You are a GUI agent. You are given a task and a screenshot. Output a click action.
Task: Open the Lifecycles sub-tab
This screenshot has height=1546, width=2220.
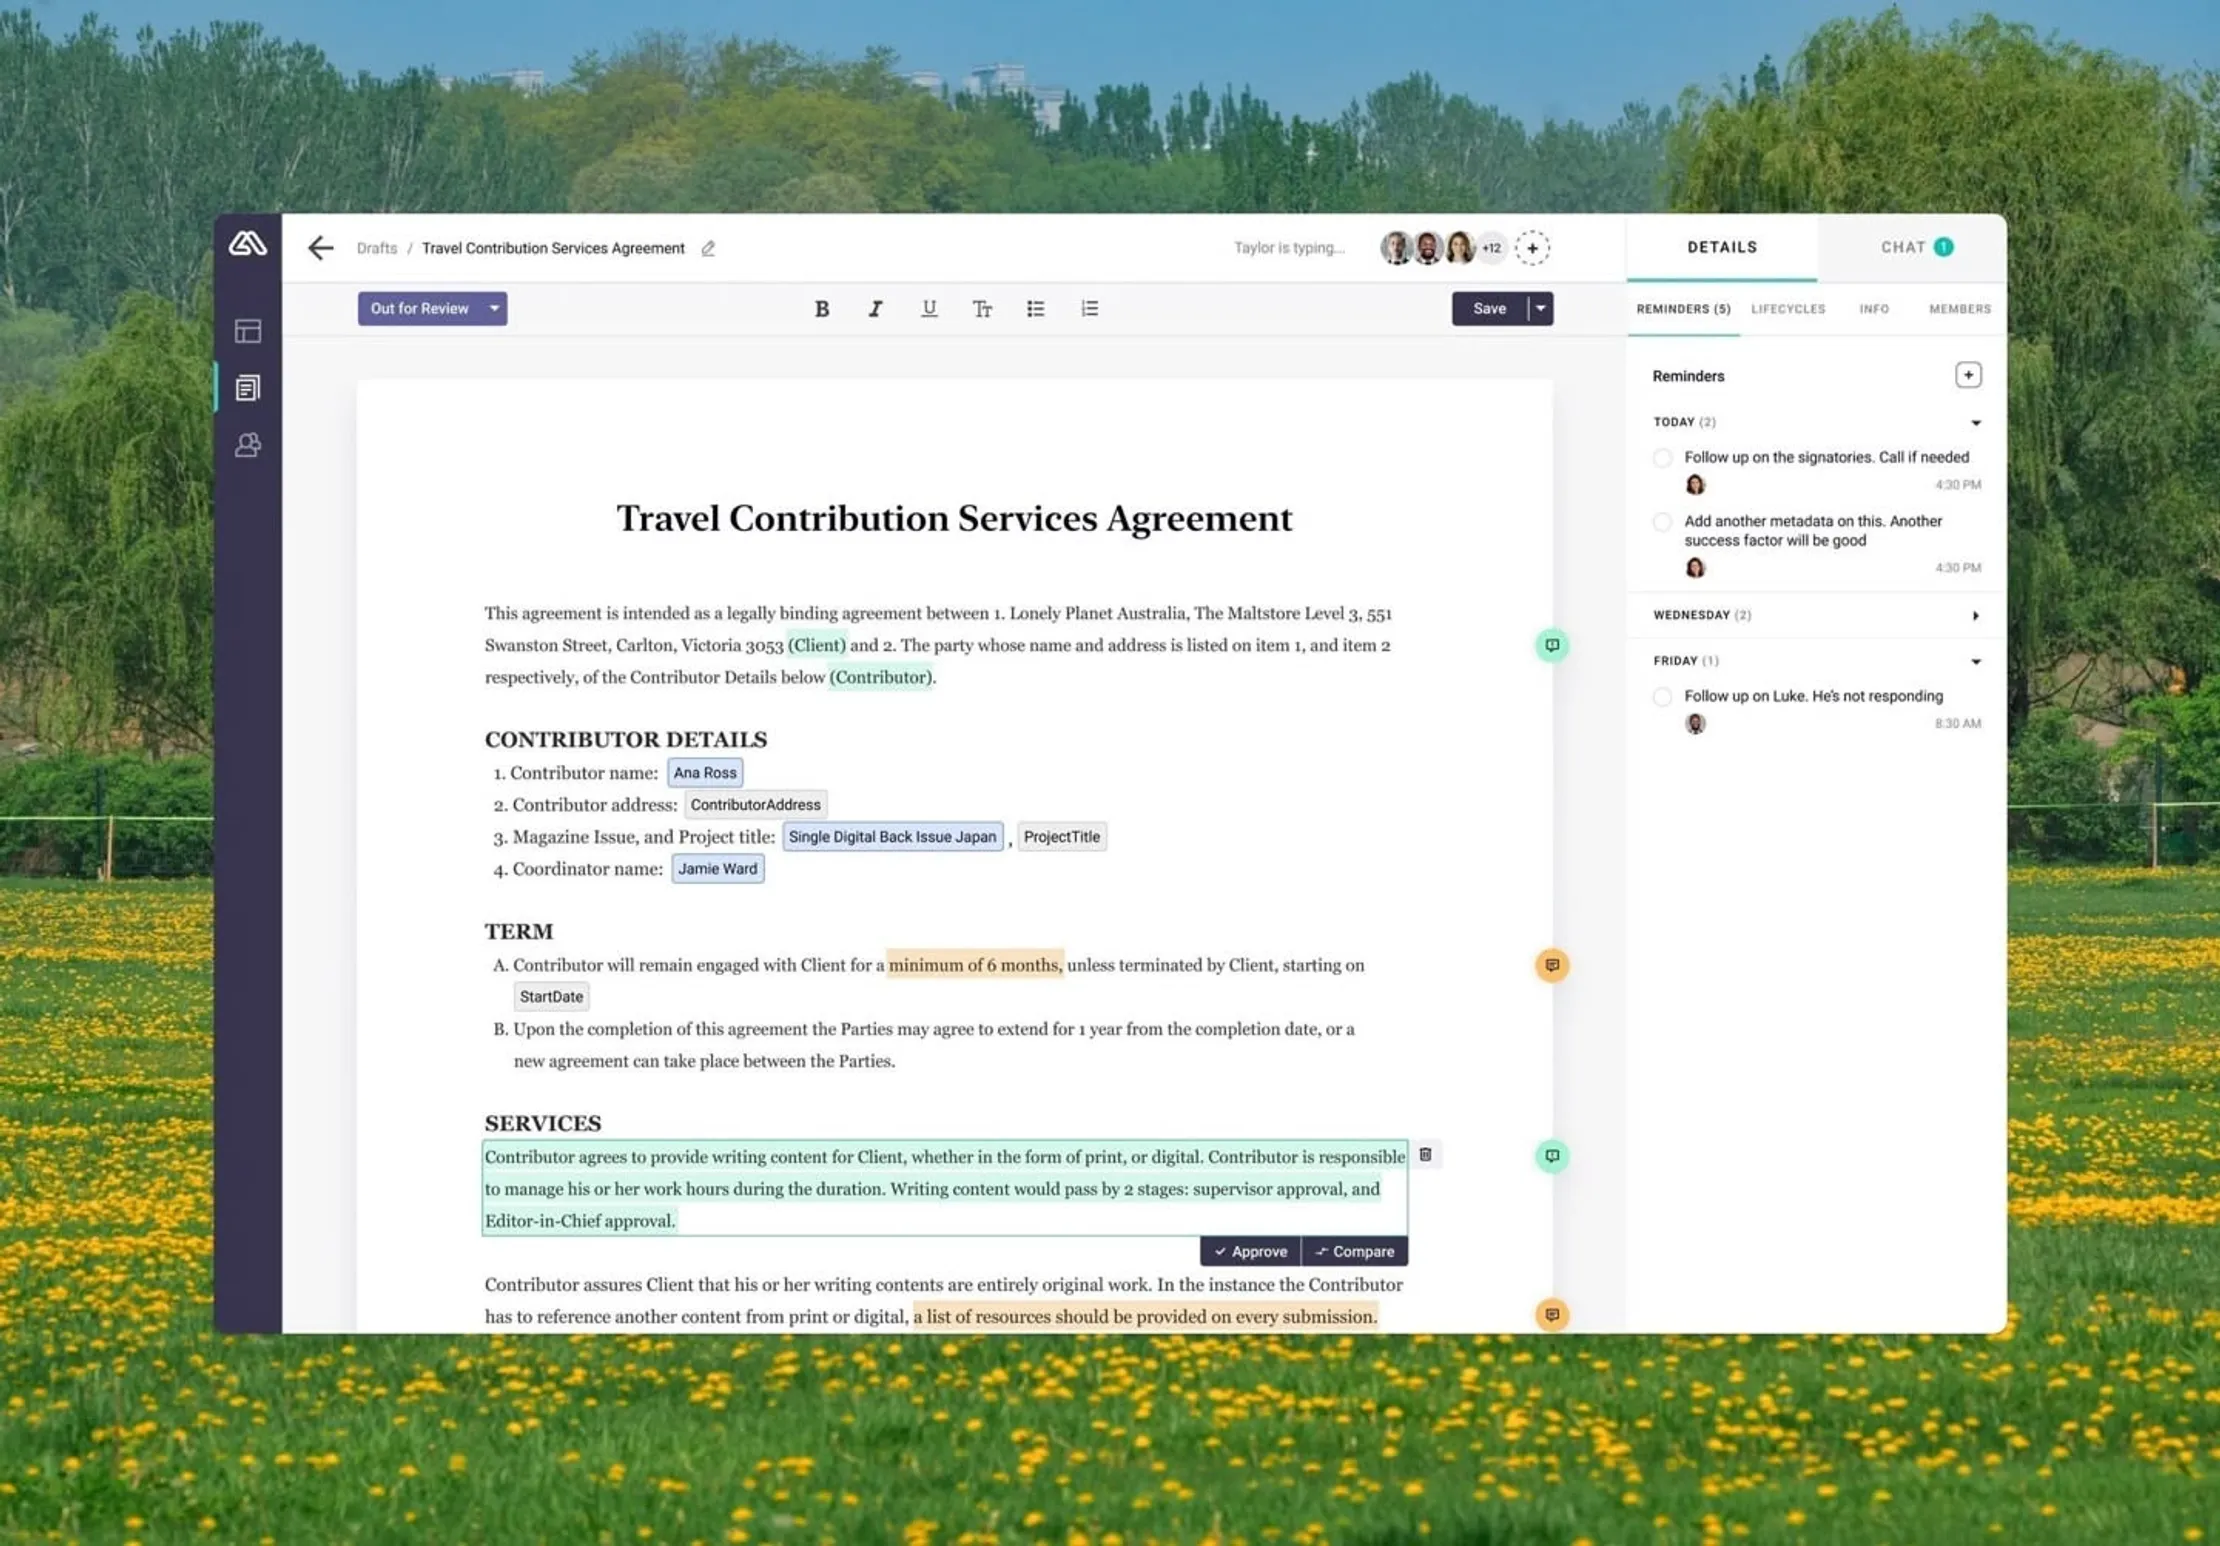1787,309
